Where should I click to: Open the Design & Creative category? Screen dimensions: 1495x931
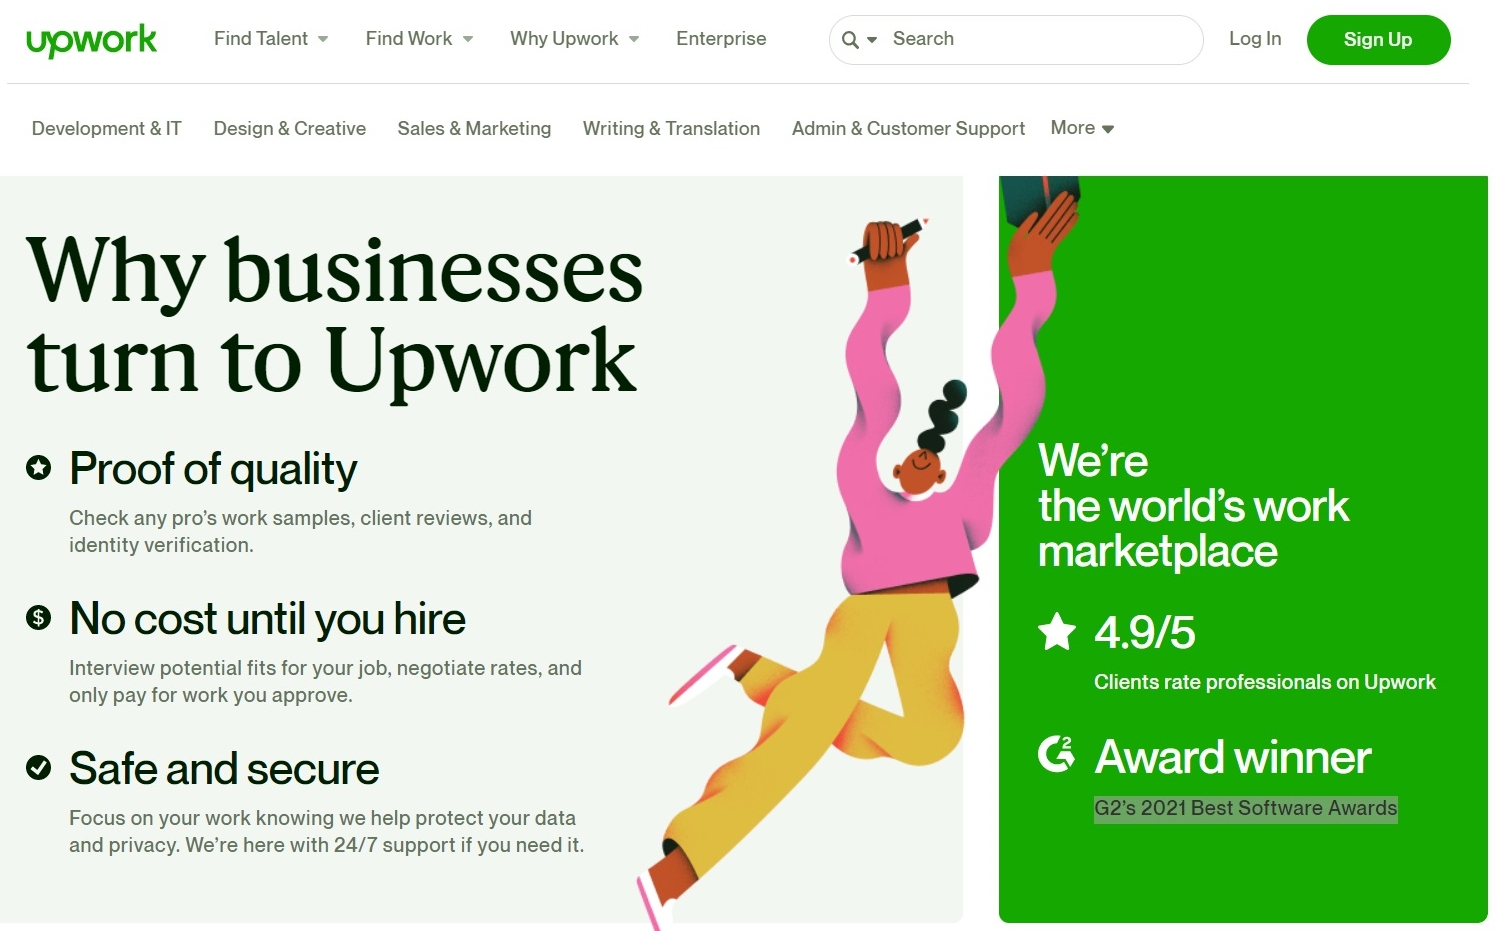289,128
